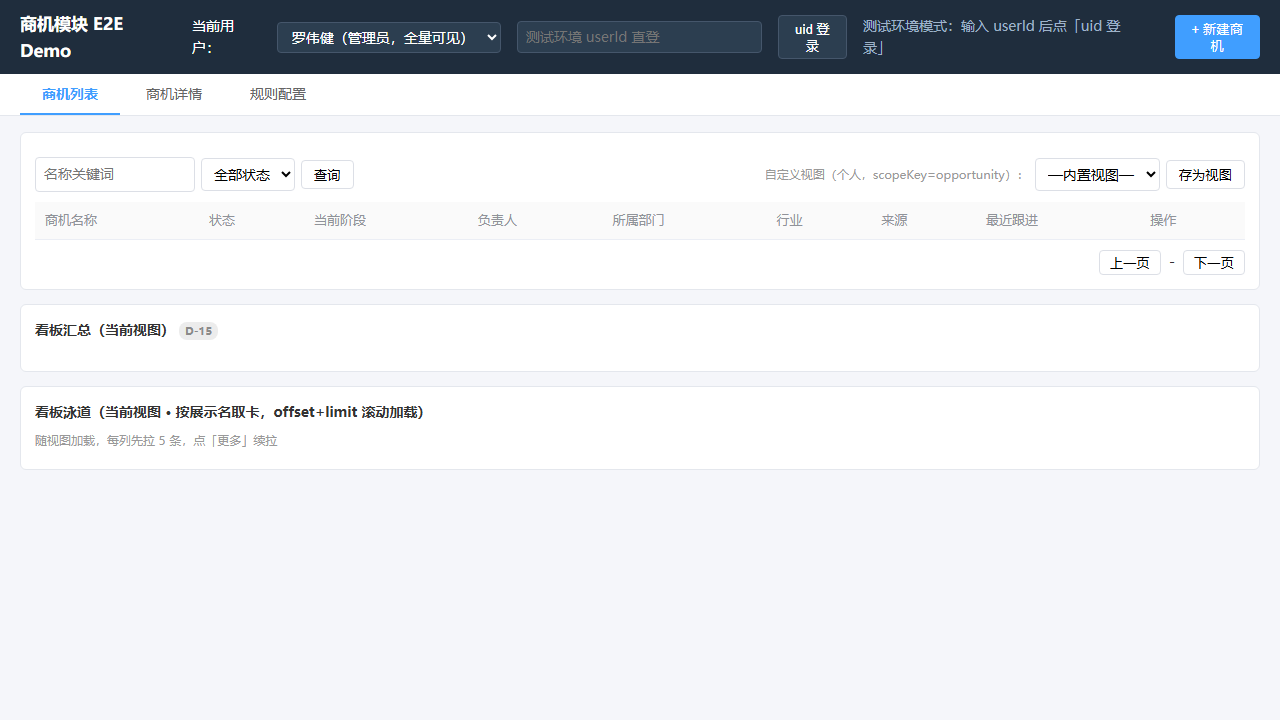
Task: Click the 当前阶段 column header
Action: 340,220
